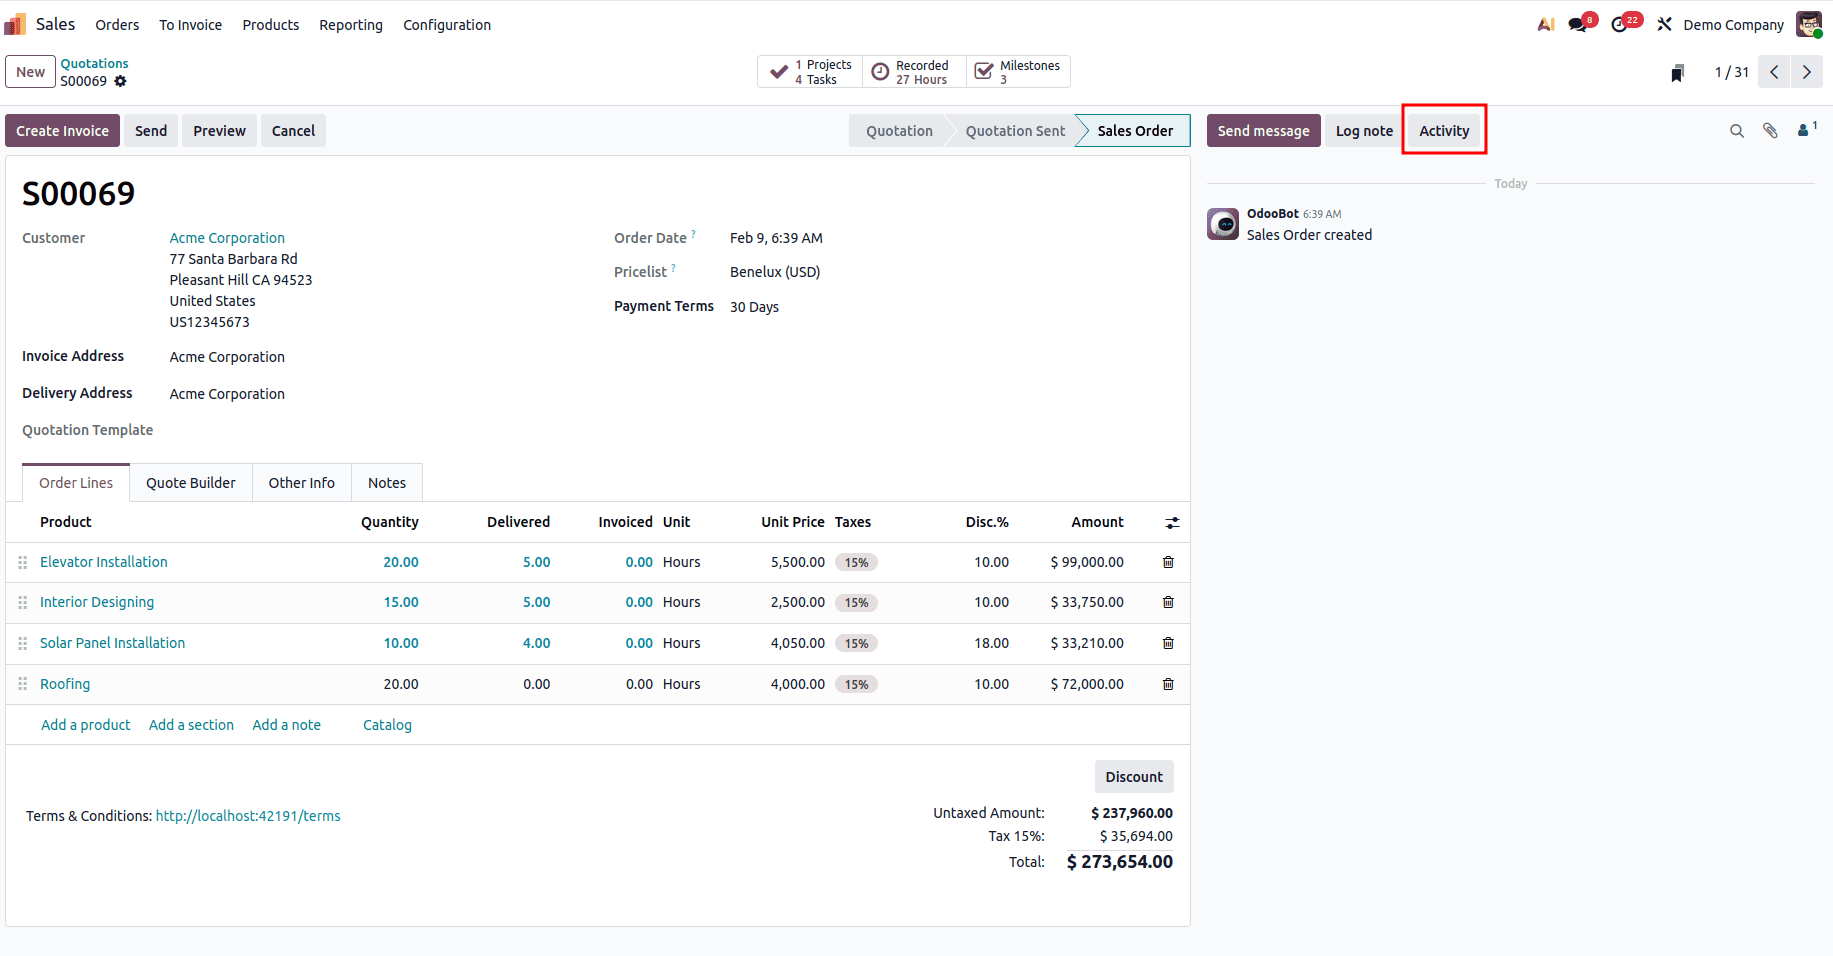View followers using the person icon
Image resolution: width=1833 pixels, height=956 pixels.
click(x=1802, y=130)
